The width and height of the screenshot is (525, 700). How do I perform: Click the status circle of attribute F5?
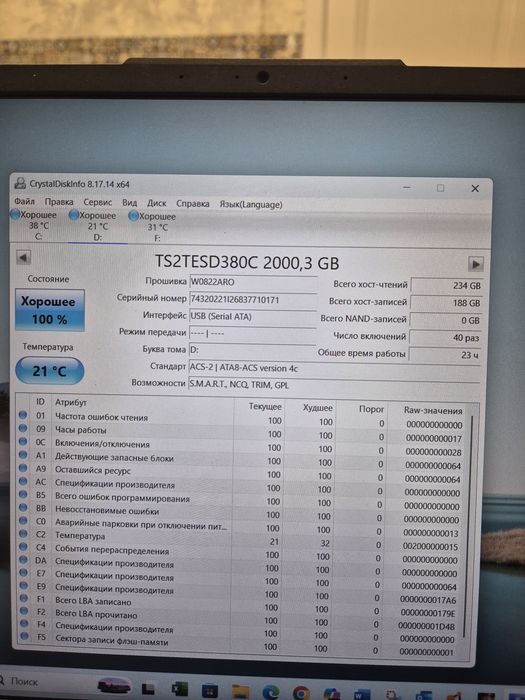pyautogui.click(x=24, y=636)
